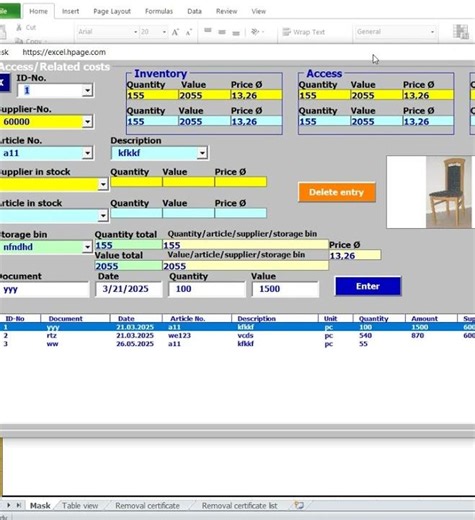
Task: Expand the Article in stock dropdown
Action: point(103,216)
